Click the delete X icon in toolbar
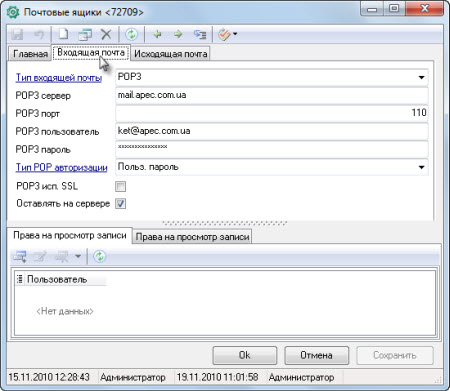This screenshot has height=391, width=450. [x=106, y=34]
